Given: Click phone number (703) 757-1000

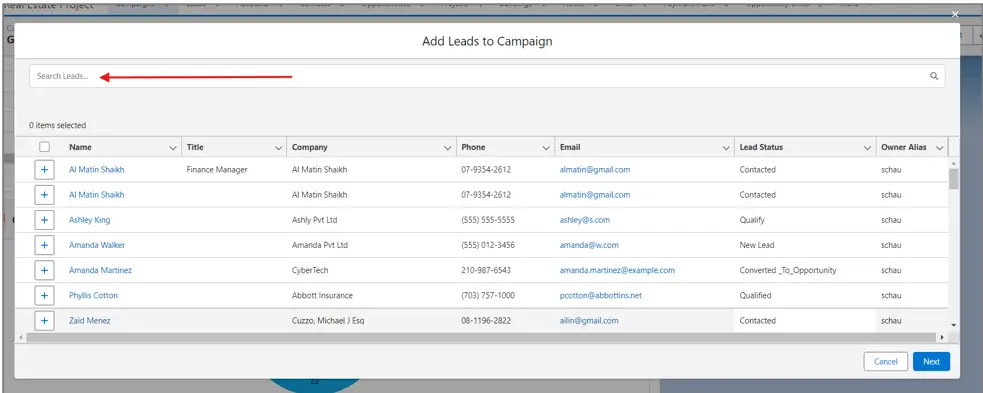Looking at the screenshot, I should (488, 295).
